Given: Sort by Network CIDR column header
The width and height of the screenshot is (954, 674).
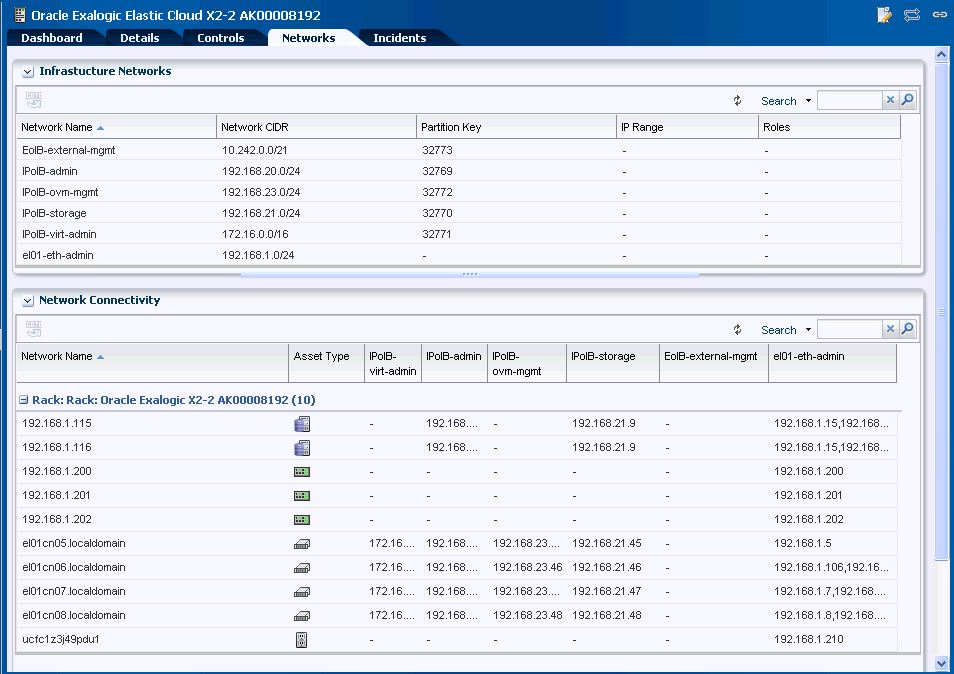Looking at the screenshot, I should point(255,127).
